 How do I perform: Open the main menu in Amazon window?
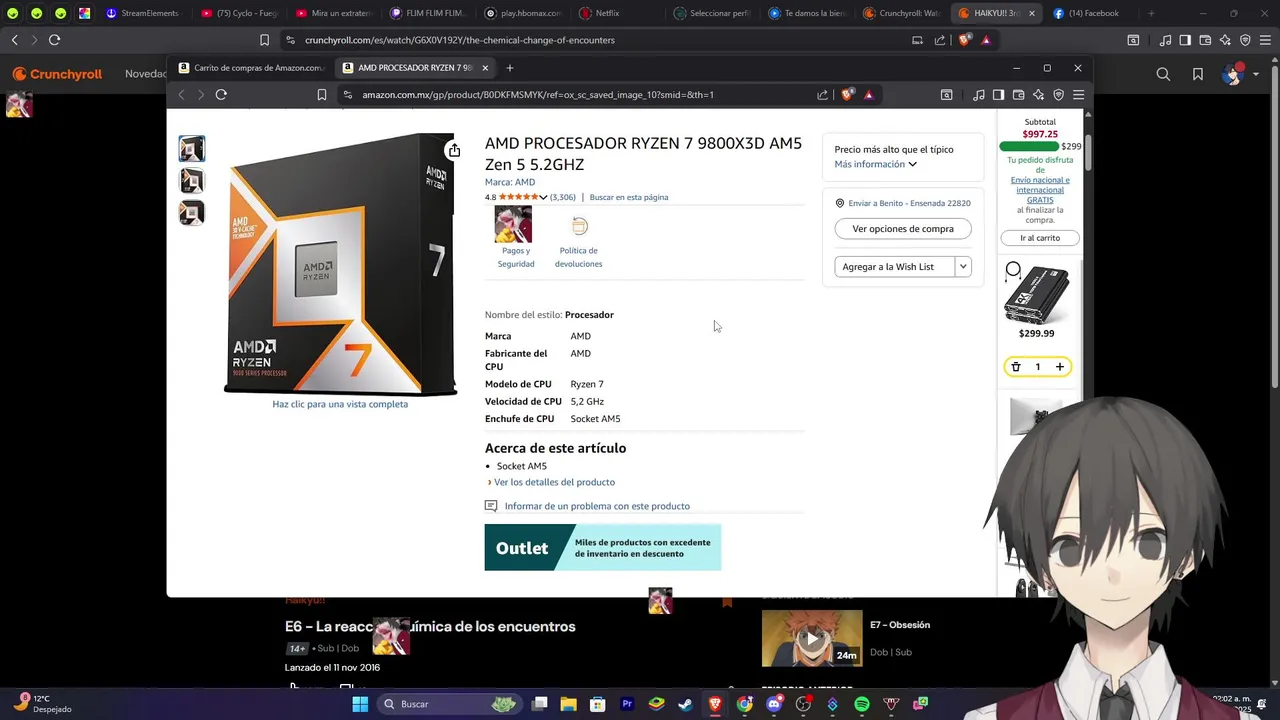[1078, 95]
